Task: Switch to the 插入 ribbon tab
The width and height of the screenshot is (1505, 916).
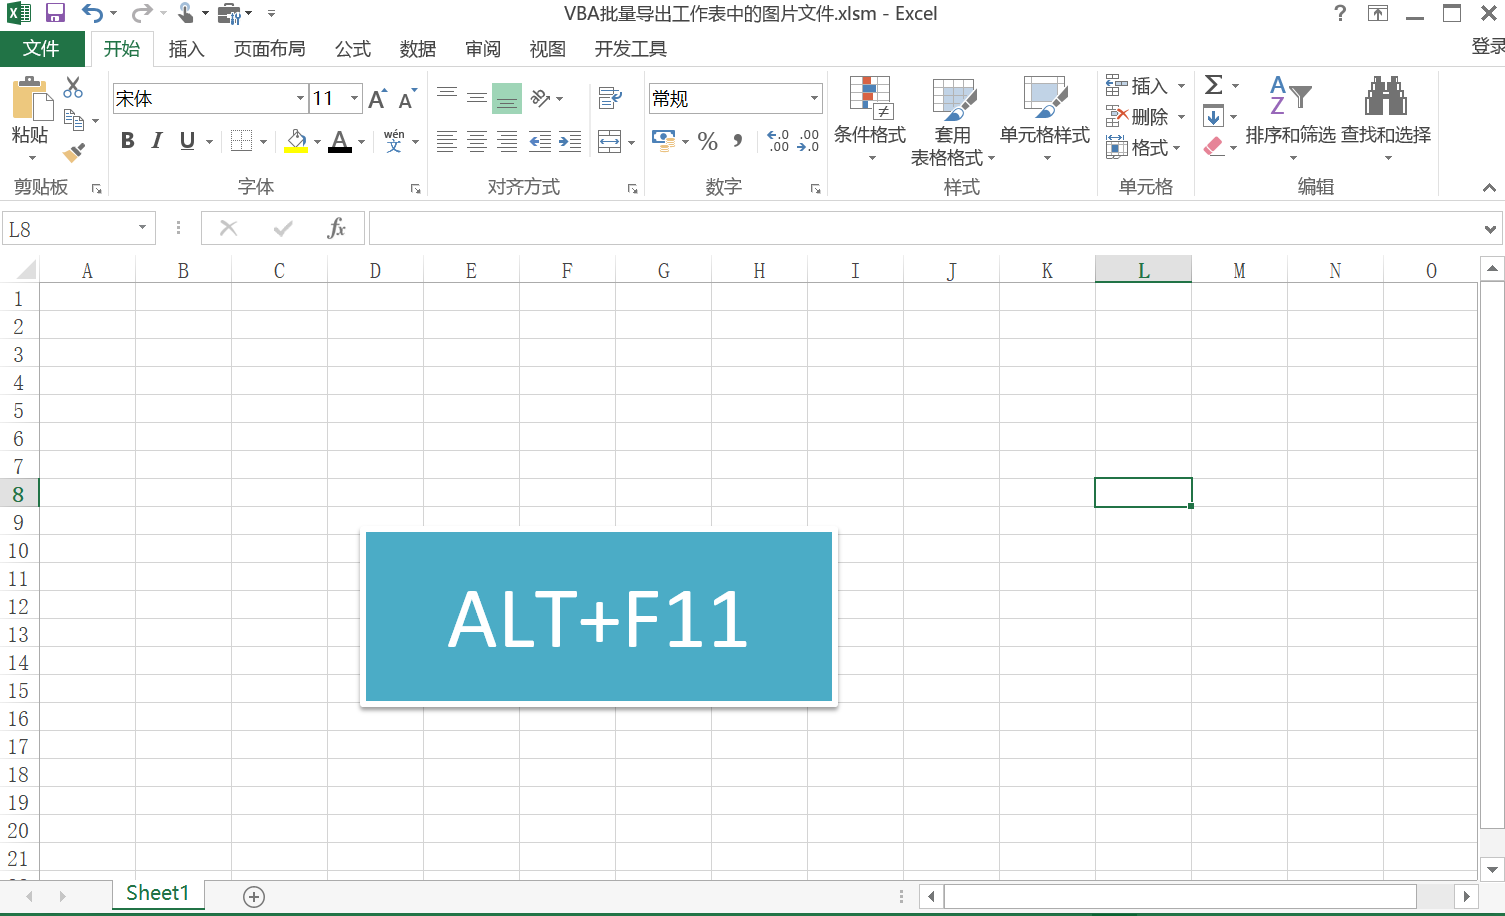Action: (186, 49)
